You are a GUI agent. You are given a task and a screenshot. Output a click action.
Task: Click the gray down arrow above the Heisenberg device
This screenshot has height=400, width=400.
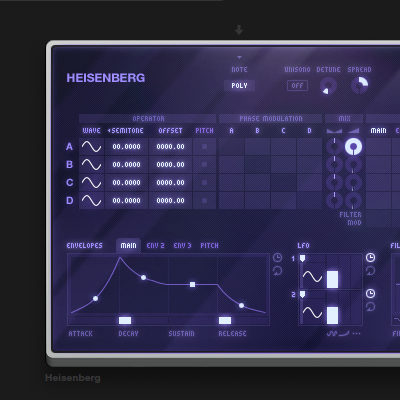(239, 30)
